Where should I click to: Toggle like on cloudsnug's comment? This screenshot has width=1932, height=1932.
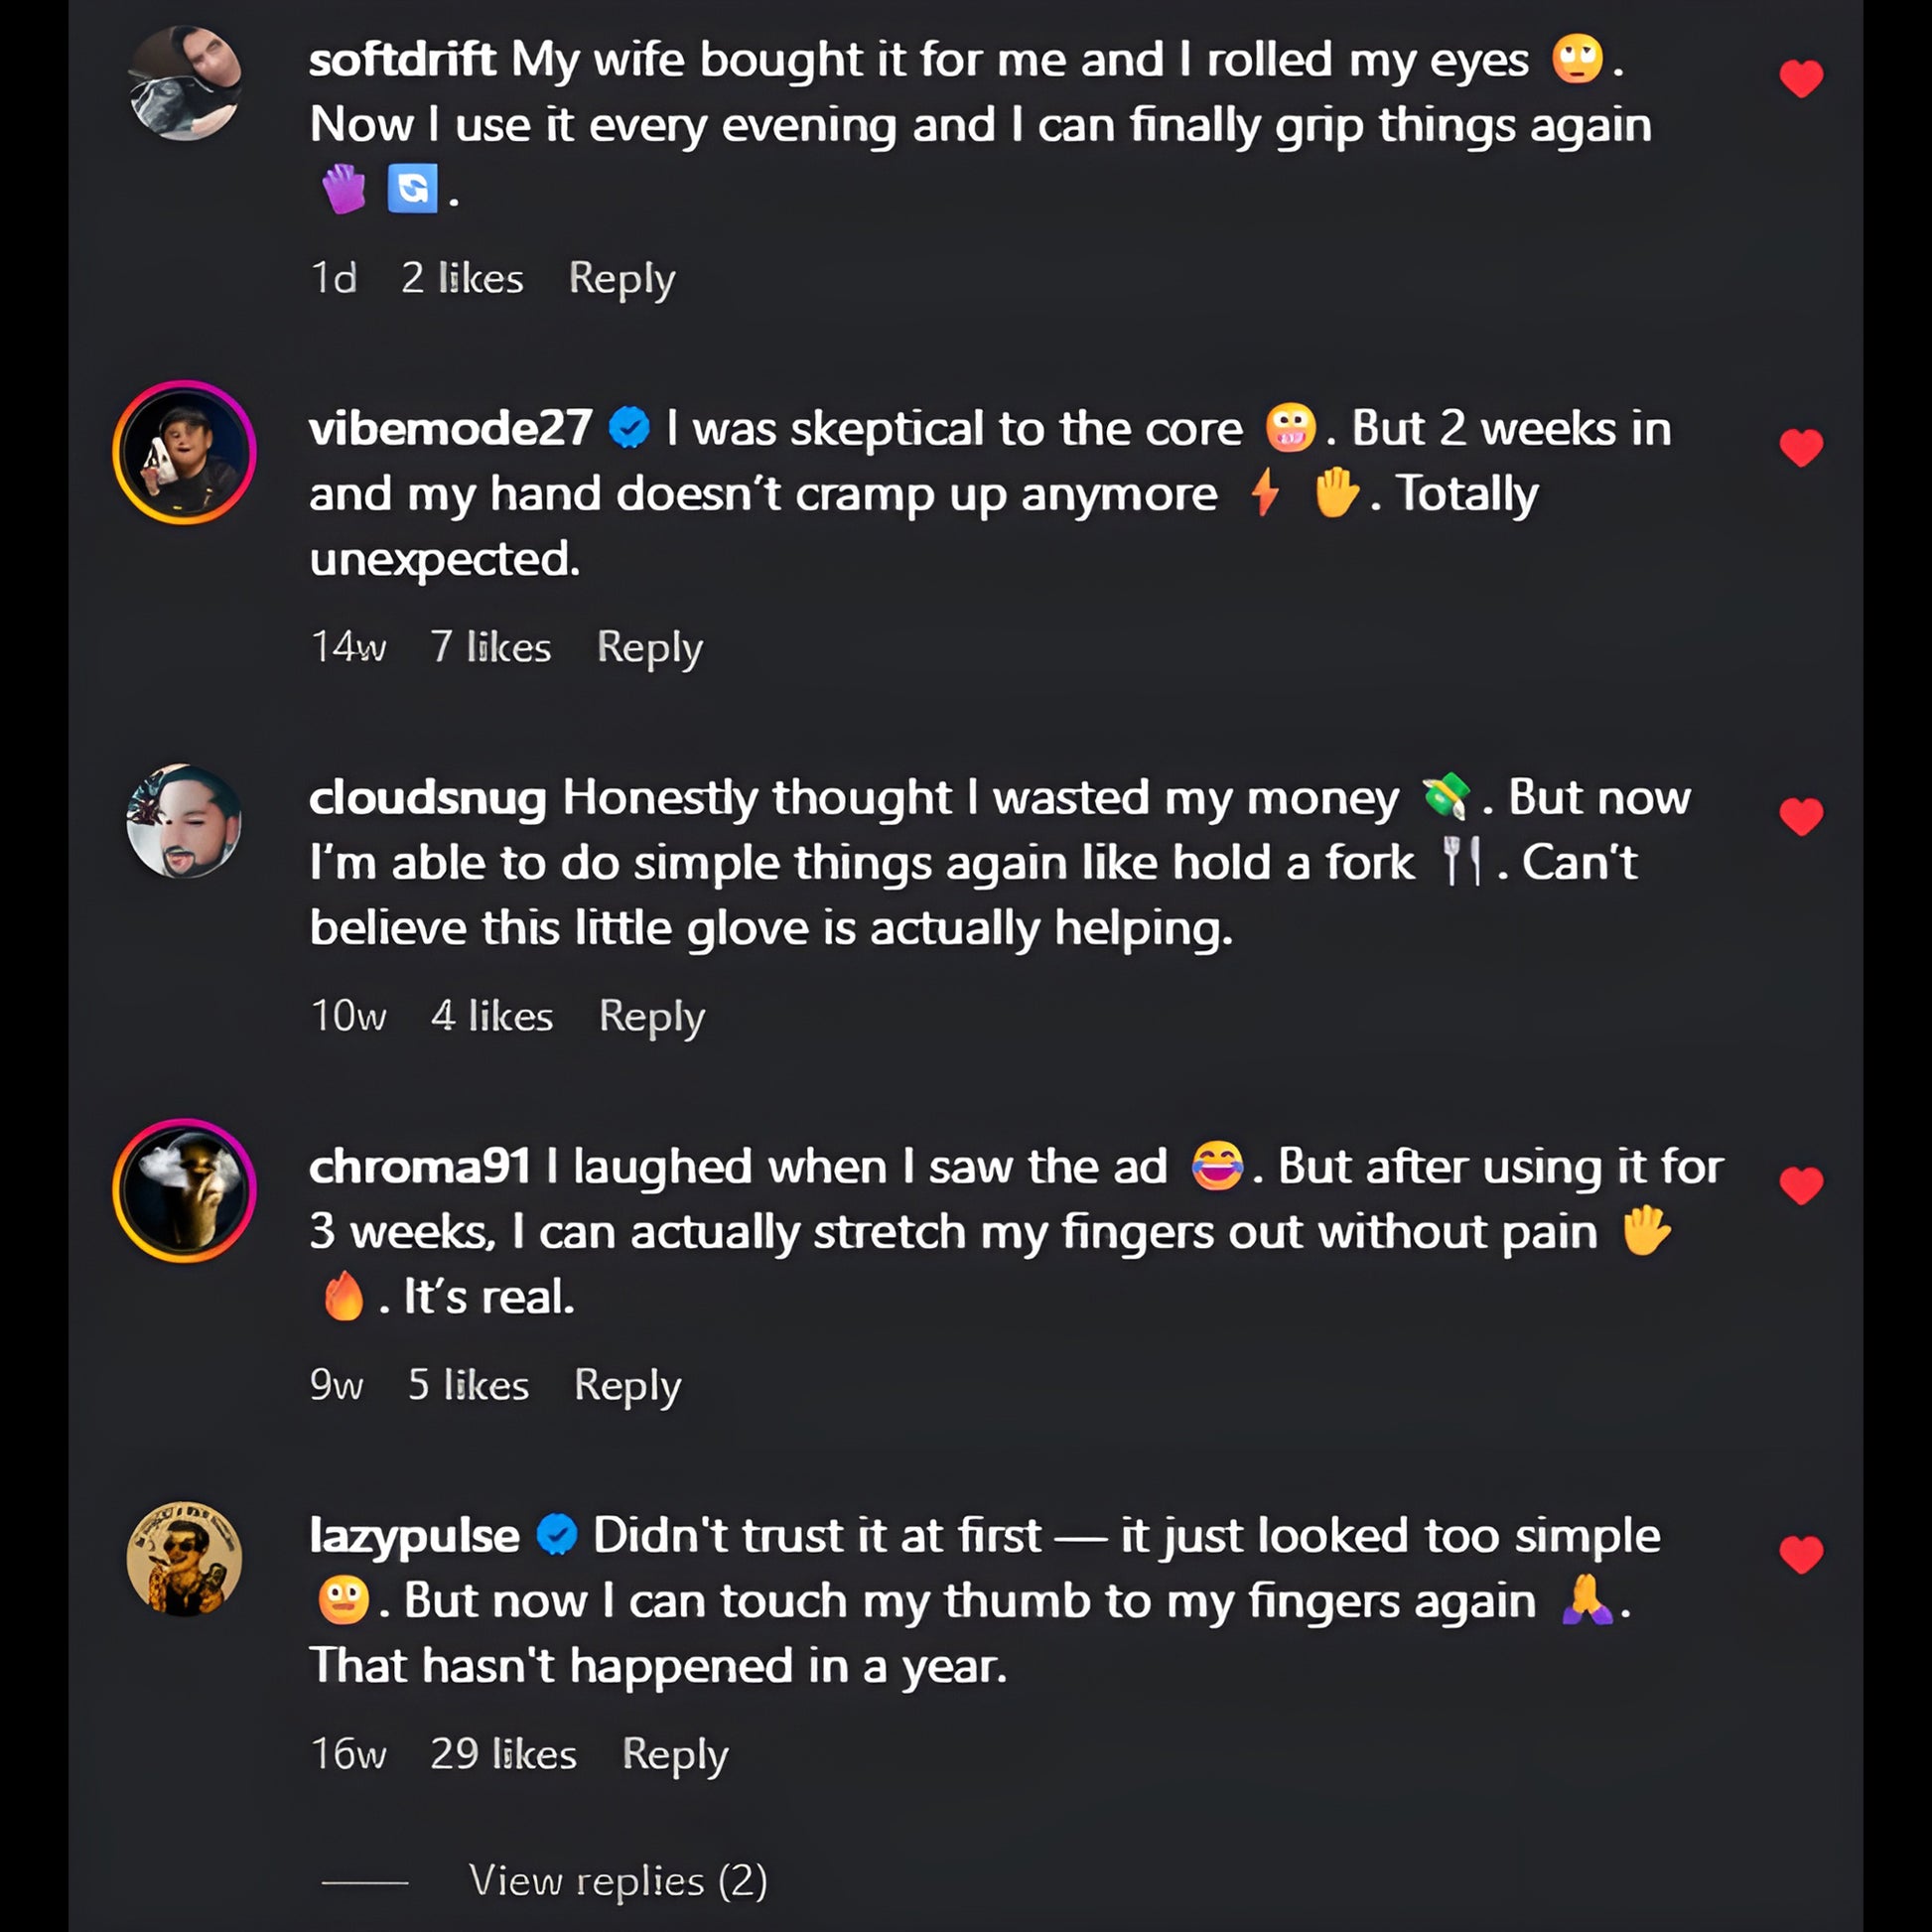1800,817
